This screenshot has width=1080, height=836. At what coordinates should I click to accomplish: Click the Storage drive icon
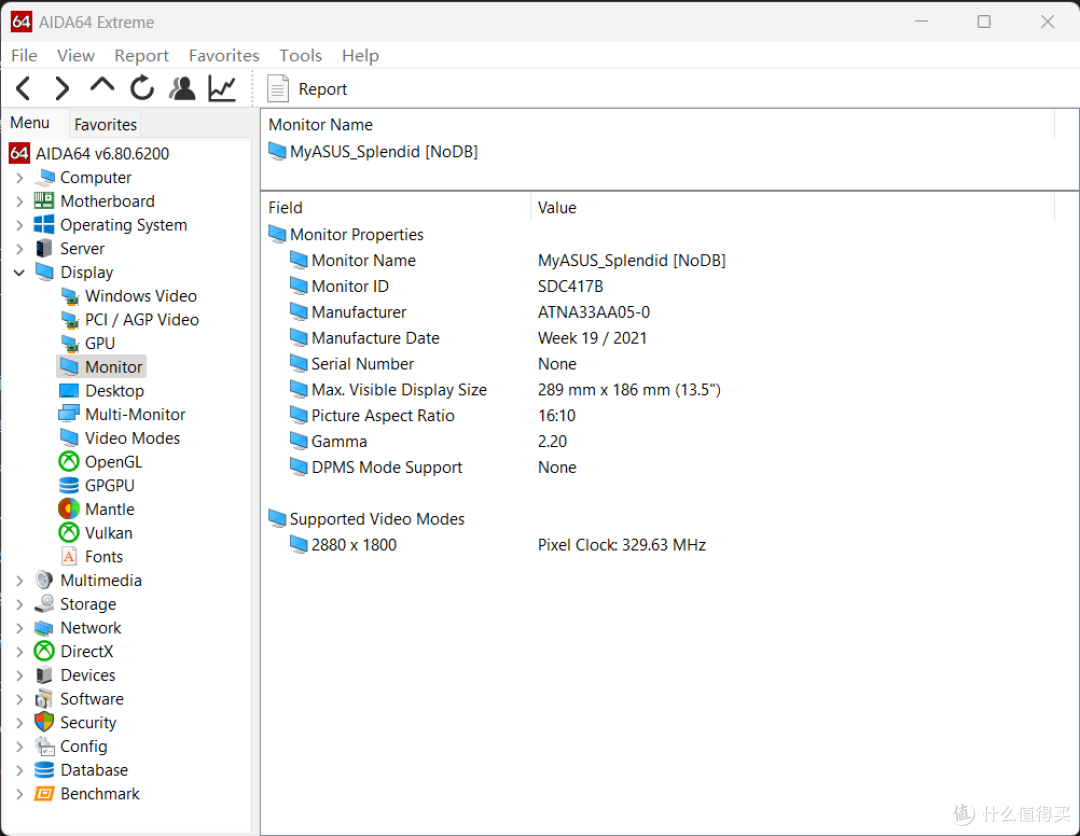coord(44,603)
